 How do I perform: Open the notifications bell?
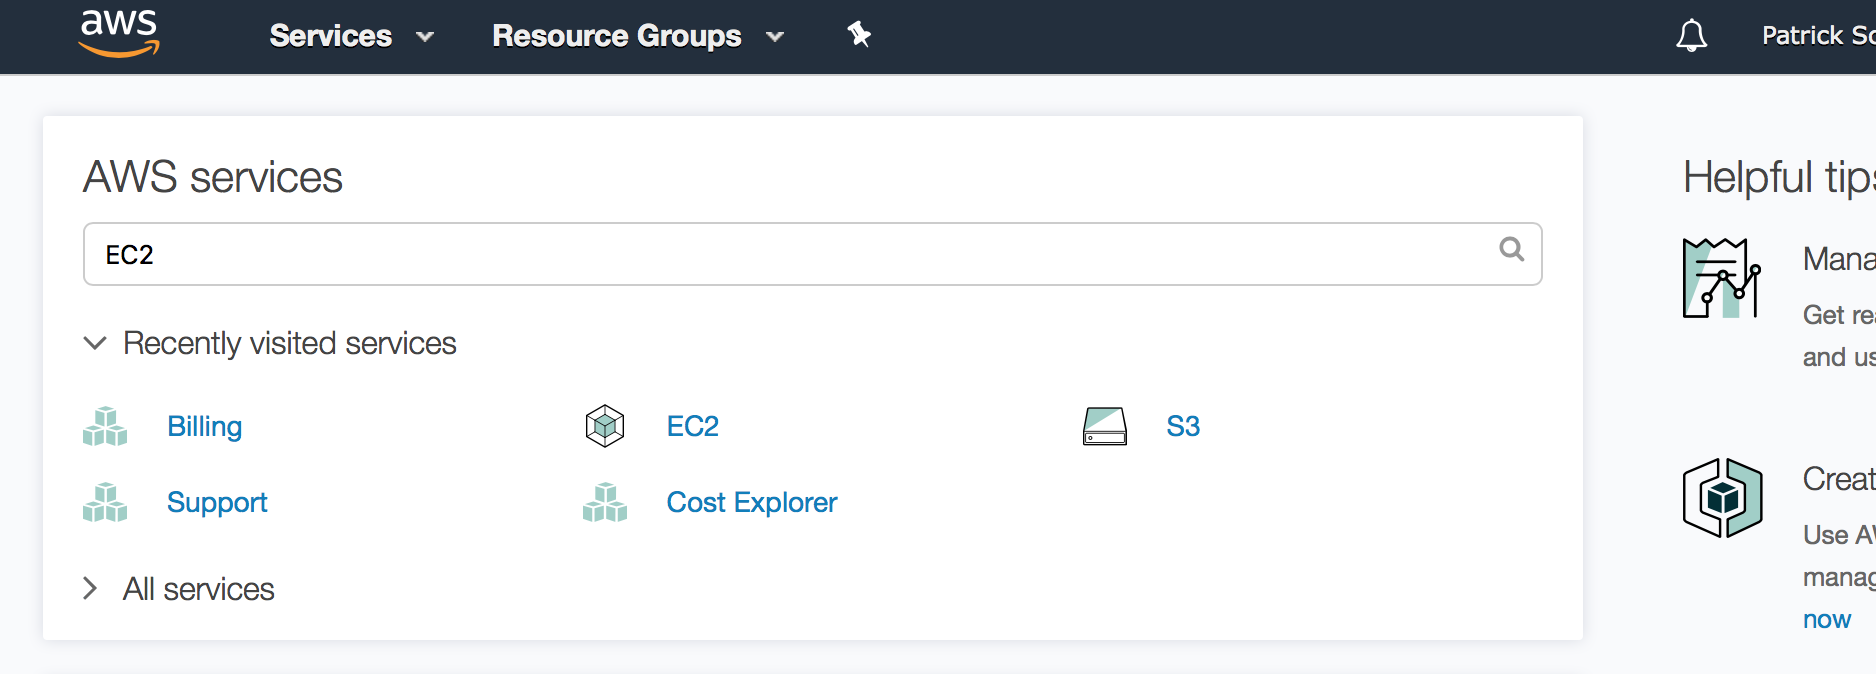1691,36
